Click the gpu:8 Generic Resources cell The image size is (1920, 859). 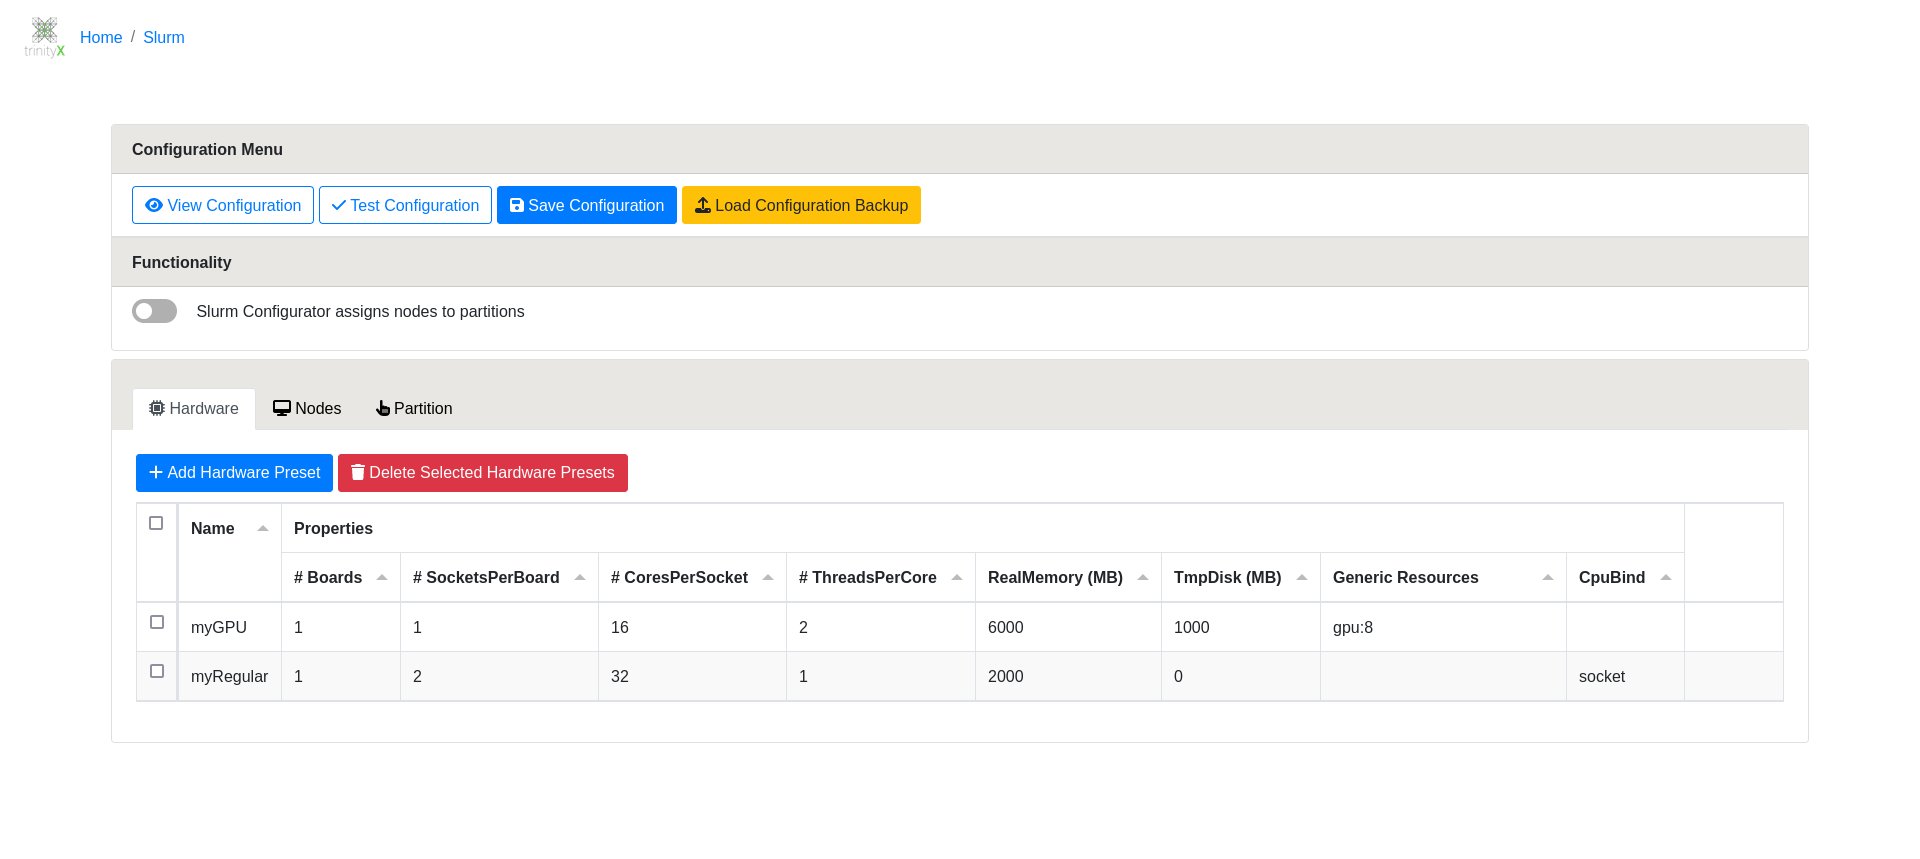[1353, 627]
